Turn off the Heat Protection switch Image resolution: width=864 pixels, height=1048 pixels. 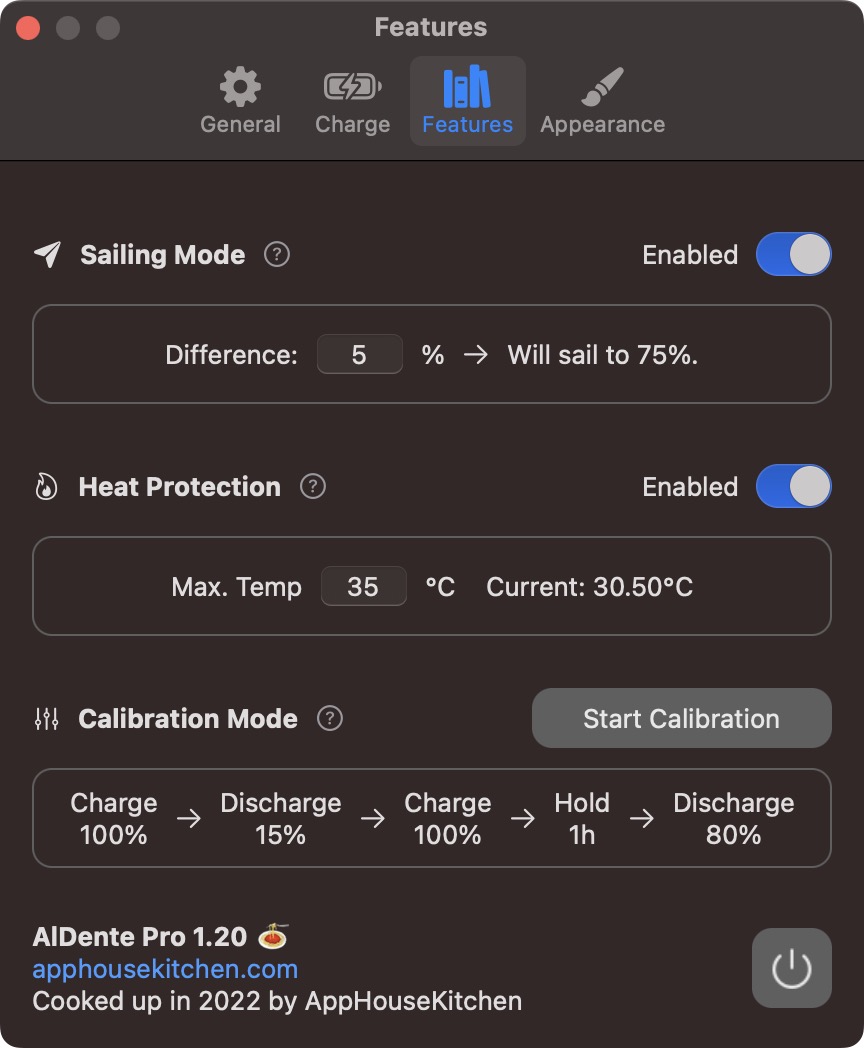coord(793,487)
